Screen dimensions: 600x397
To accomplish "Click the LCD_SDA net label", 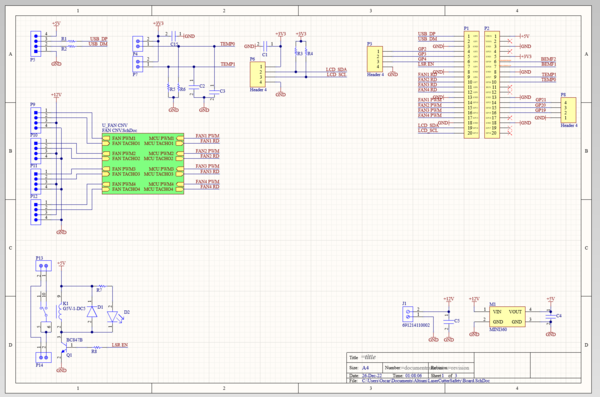I will click(x=336, y=69).
